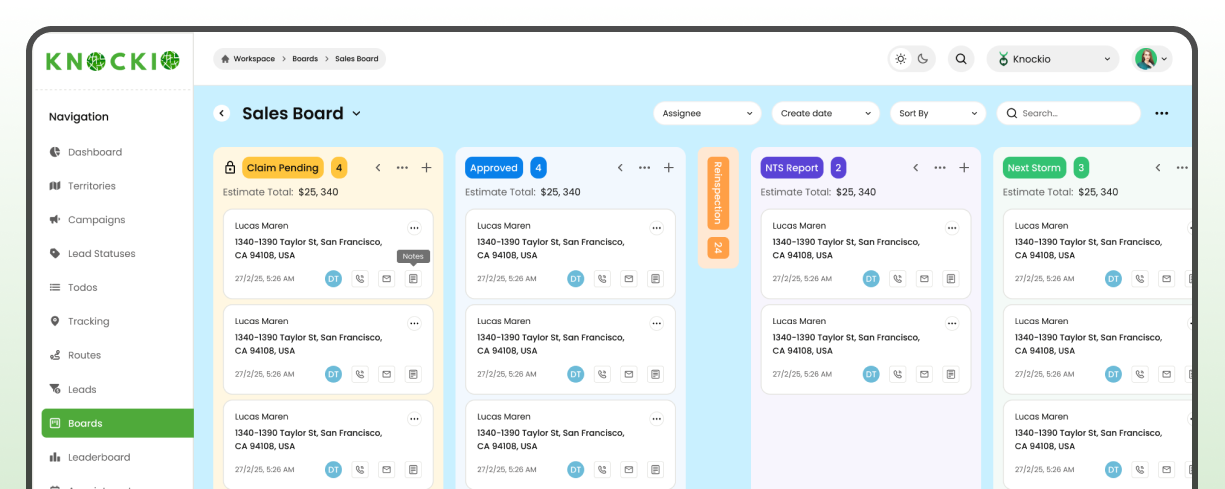Open Approved column options menu
This screenshot has height=489, width=1225.
pos(645,168)
